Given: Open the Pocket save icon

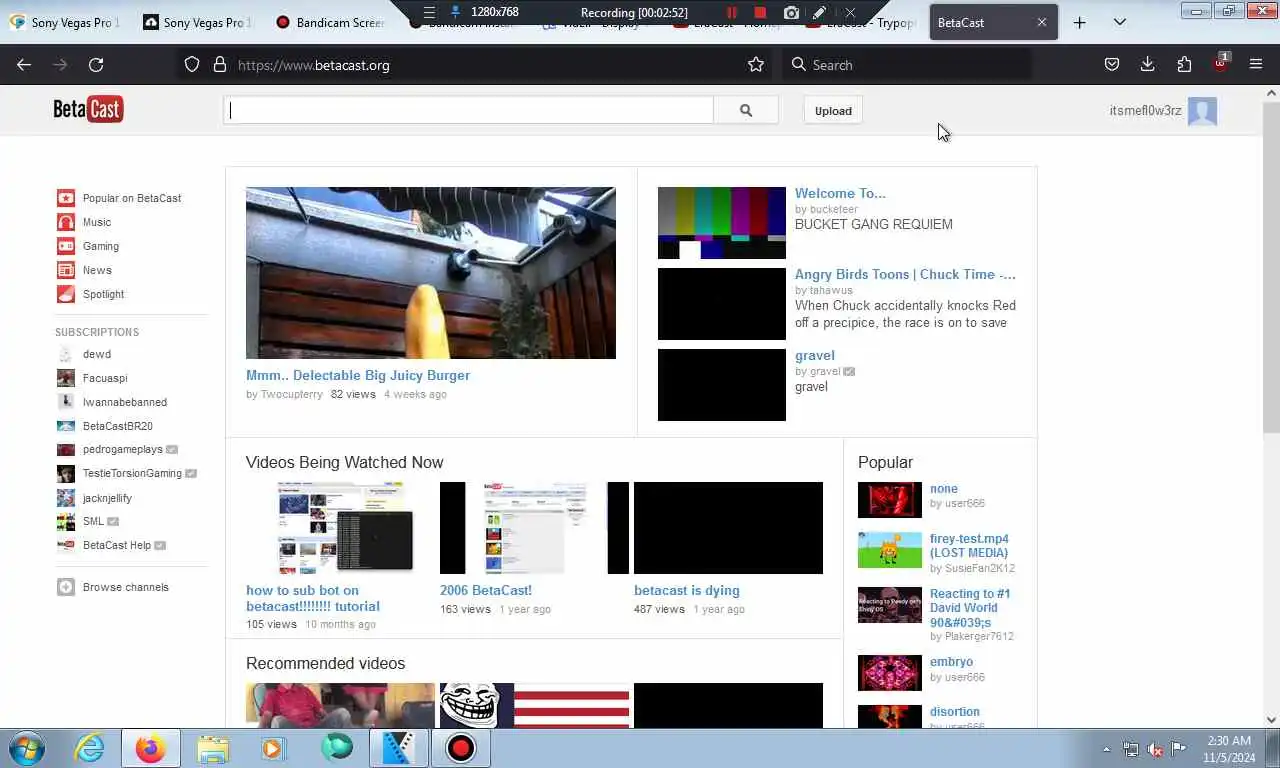Looking at the screenshot, I should (x=1111, y=64).
